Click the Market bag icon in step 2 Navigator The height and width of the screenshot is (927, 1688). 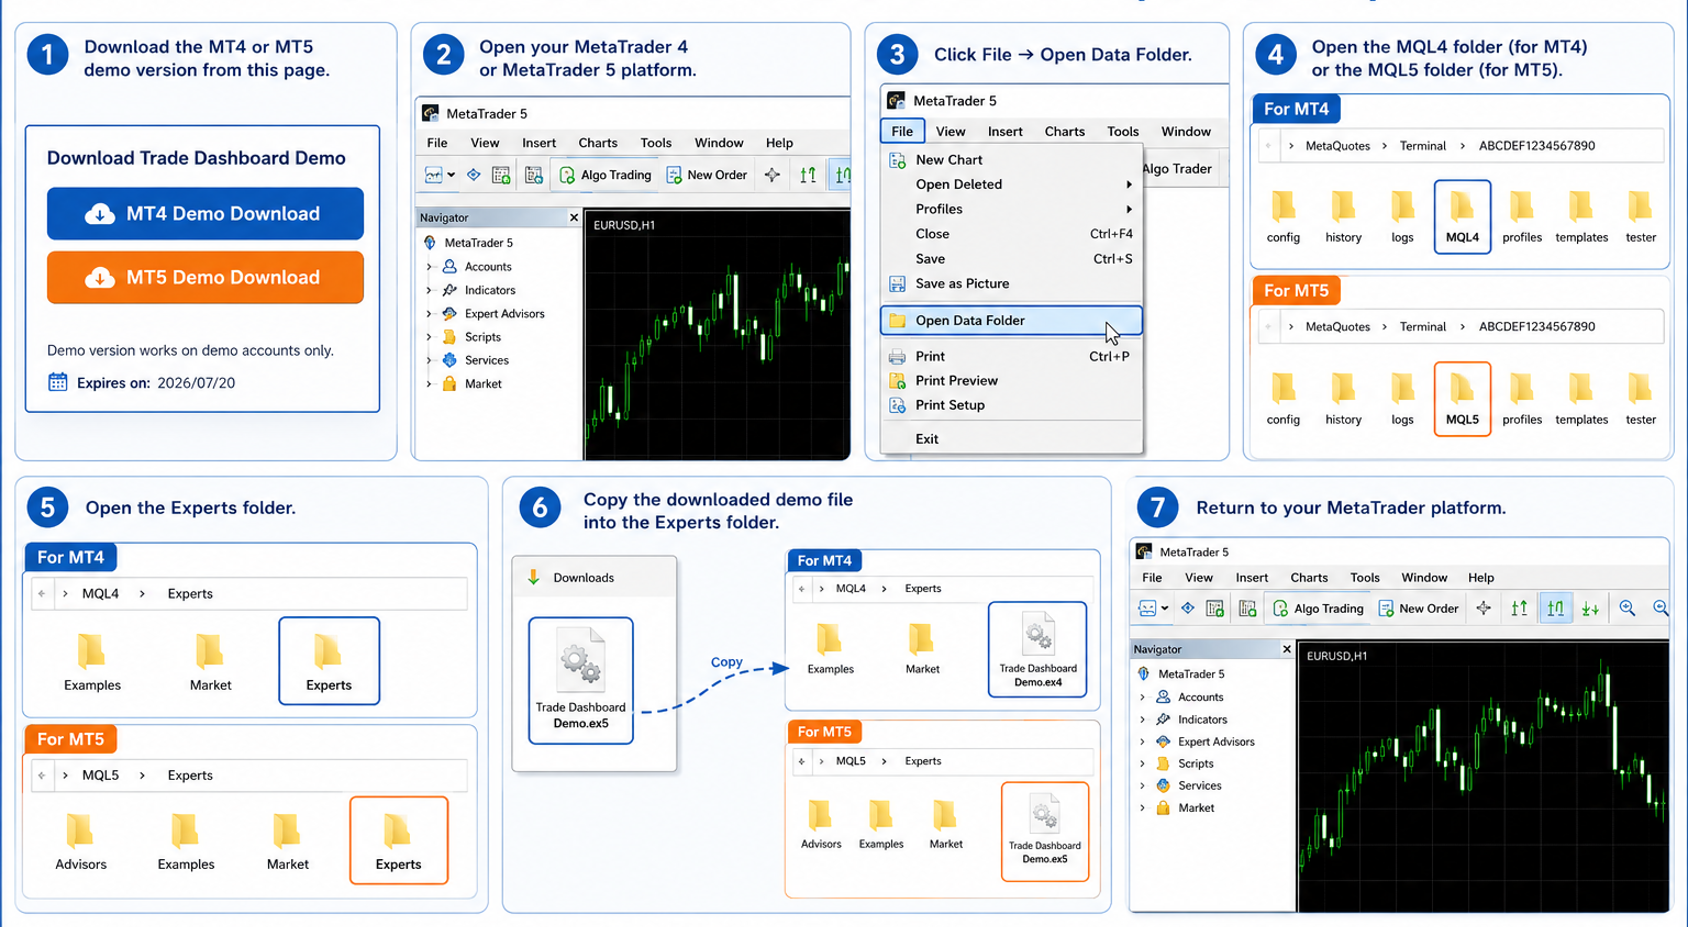[x=450, y=384]
